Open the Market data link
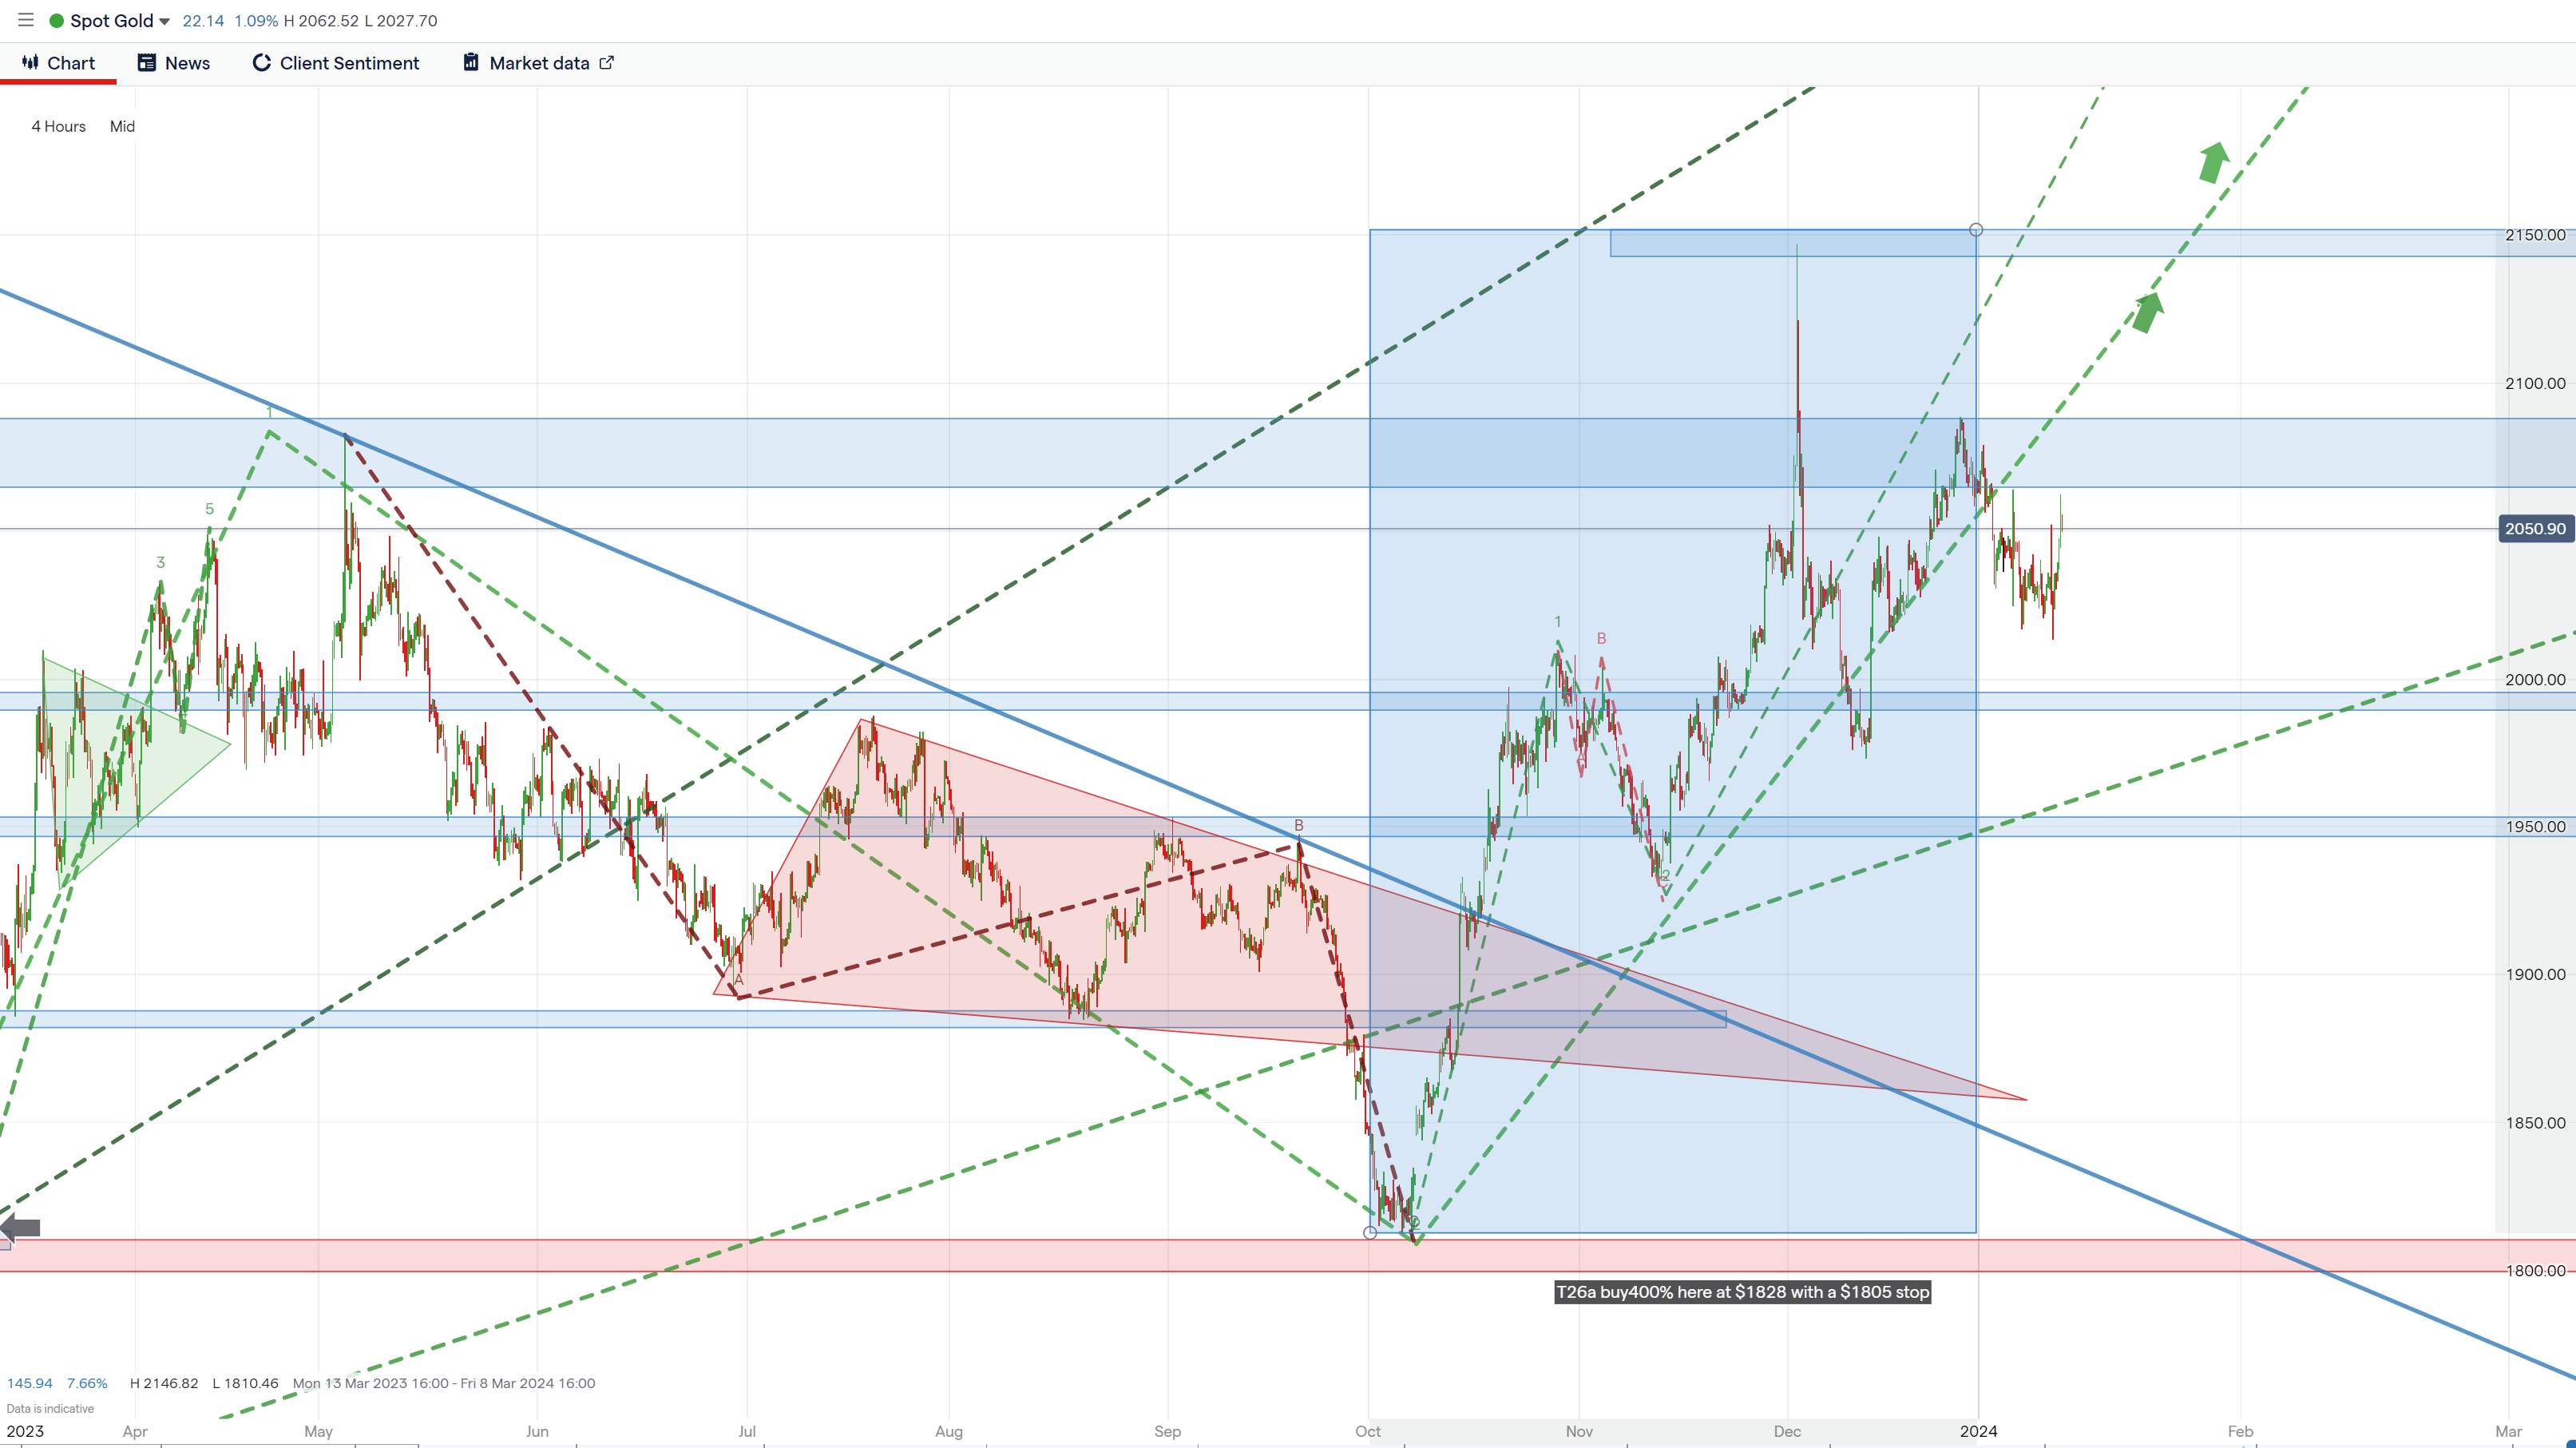 [539, 63]
